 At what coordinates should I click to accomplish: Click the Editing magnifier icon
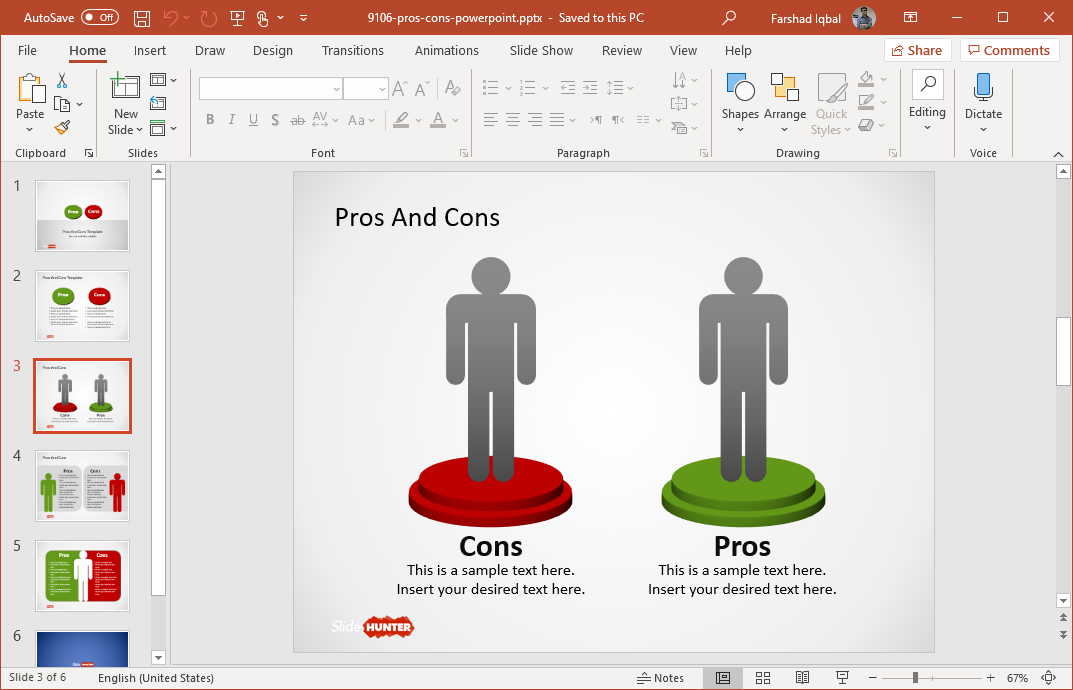point(927,85)
